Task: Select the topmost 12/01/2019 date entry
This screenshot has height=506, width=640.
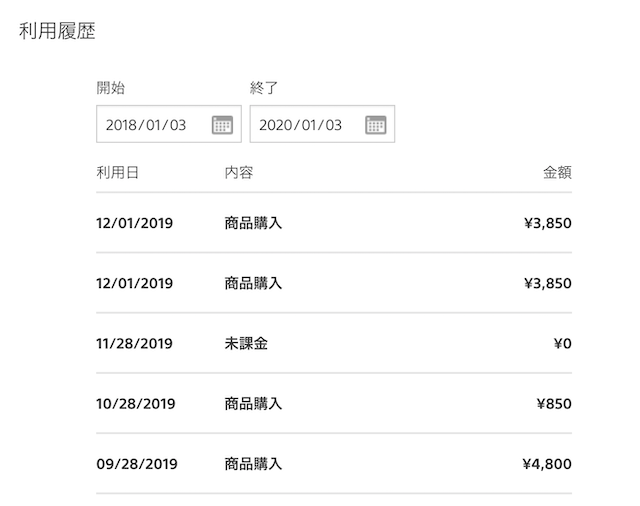Action: [x=134, y=223]
